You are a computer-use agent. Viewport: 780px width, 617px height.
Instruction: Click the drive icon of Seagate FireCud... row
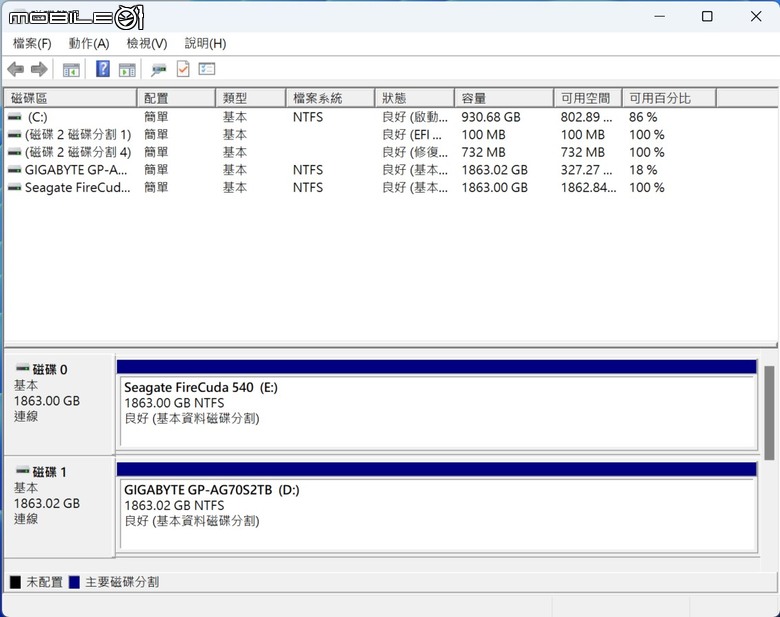coord(15,188)
